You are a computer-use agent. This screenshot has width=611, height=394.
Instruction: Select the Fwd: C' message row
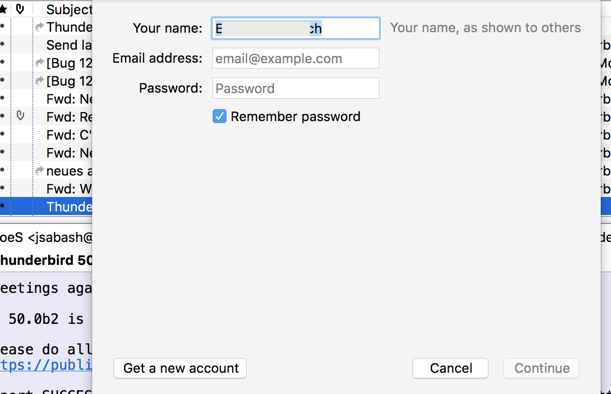pos(46,135)
